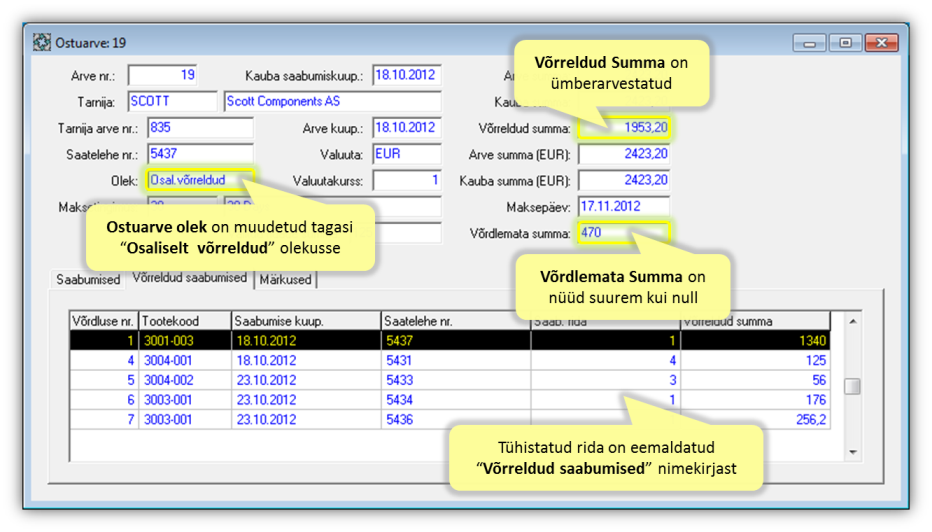The image size is (932, 532).
Task: Click table vertical scrollbar thumb
Action: pos(852,386)
